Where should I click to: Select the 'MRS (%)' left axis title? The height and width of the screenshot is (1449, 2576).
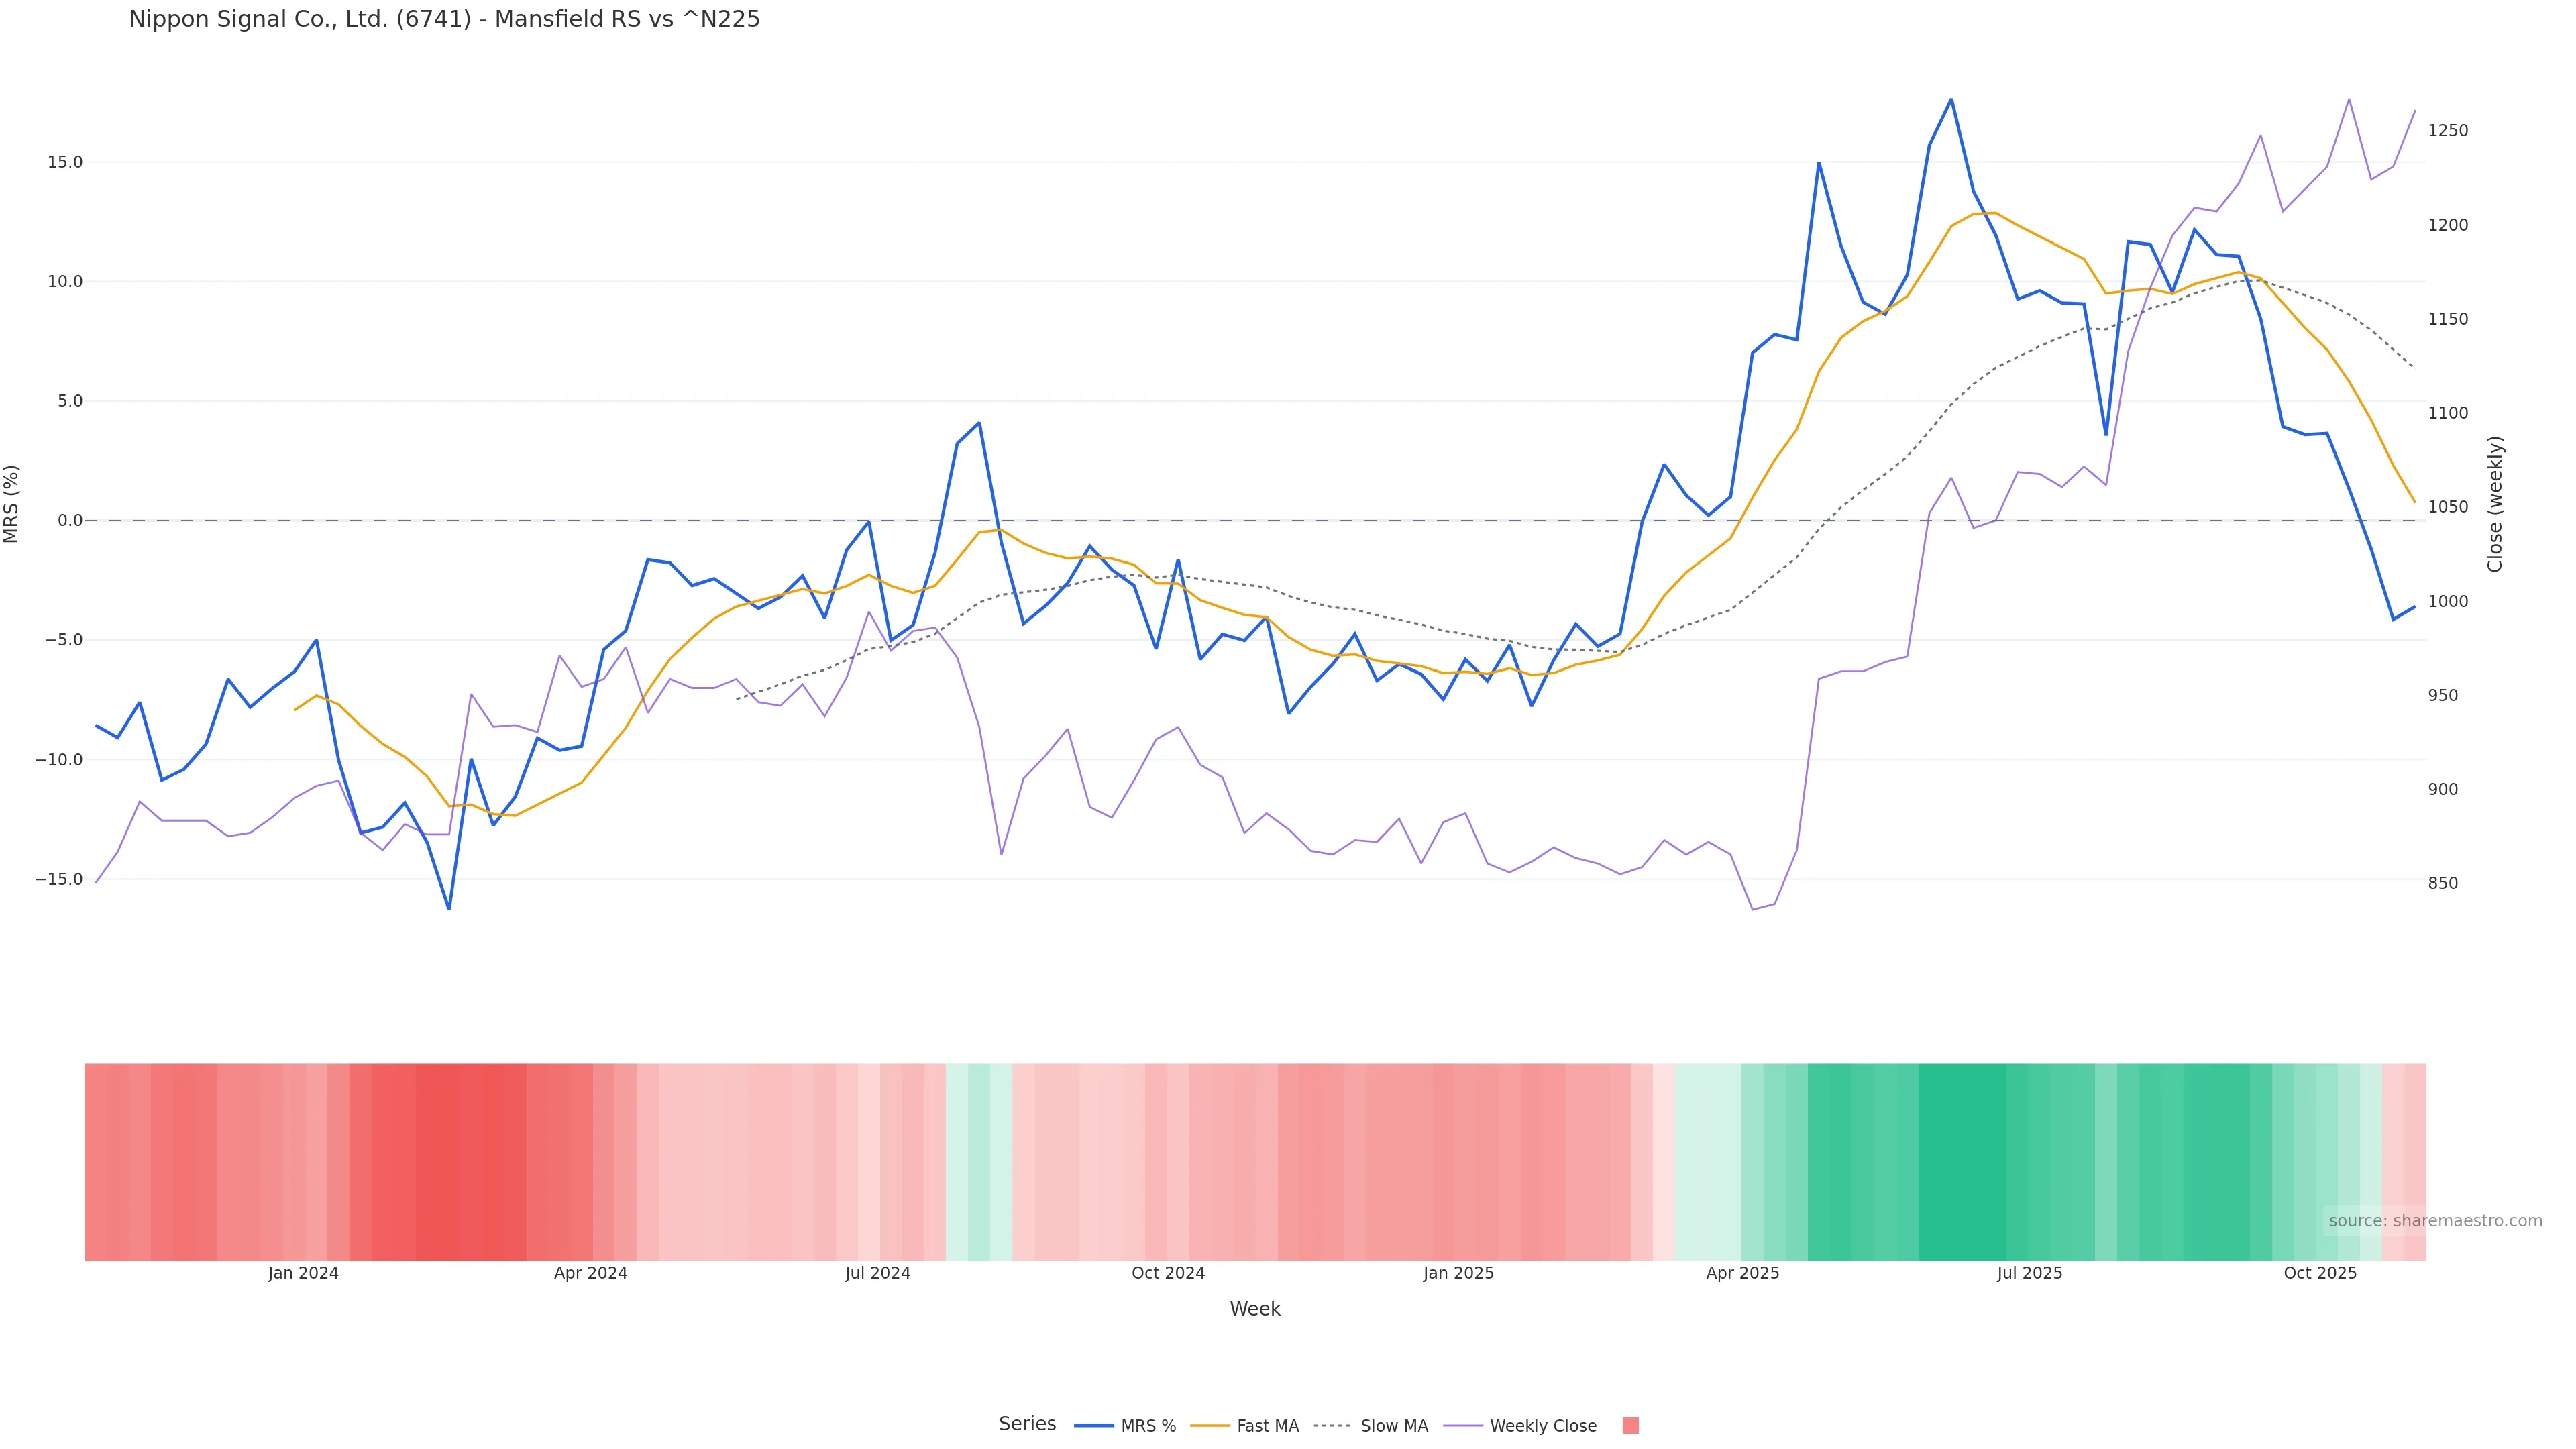[x=12, y=504]
